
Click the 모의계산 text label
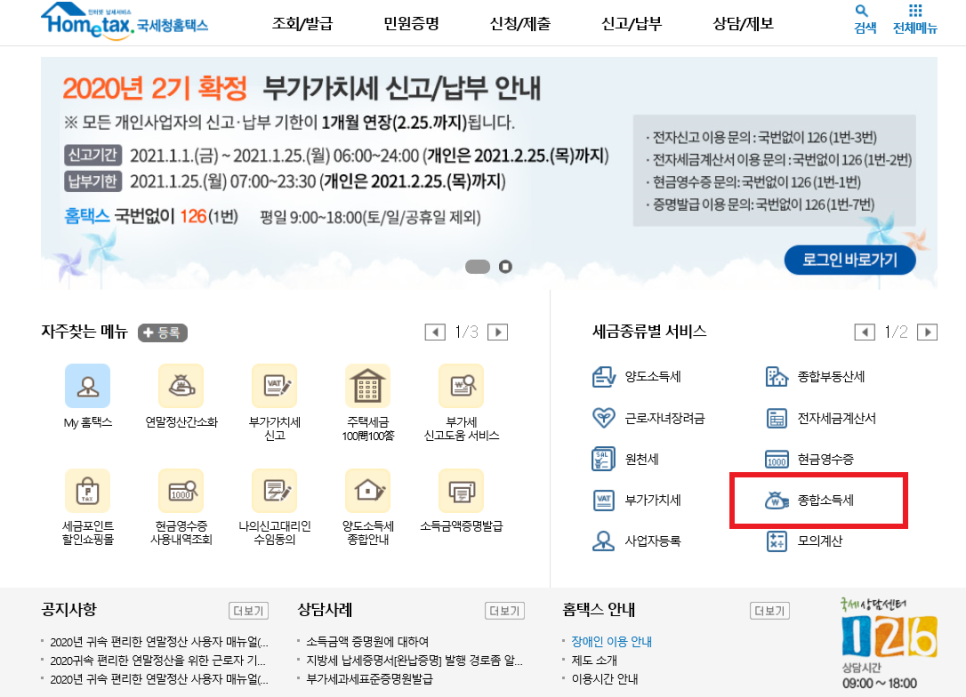pyautogui.click(x=819, y=541)
